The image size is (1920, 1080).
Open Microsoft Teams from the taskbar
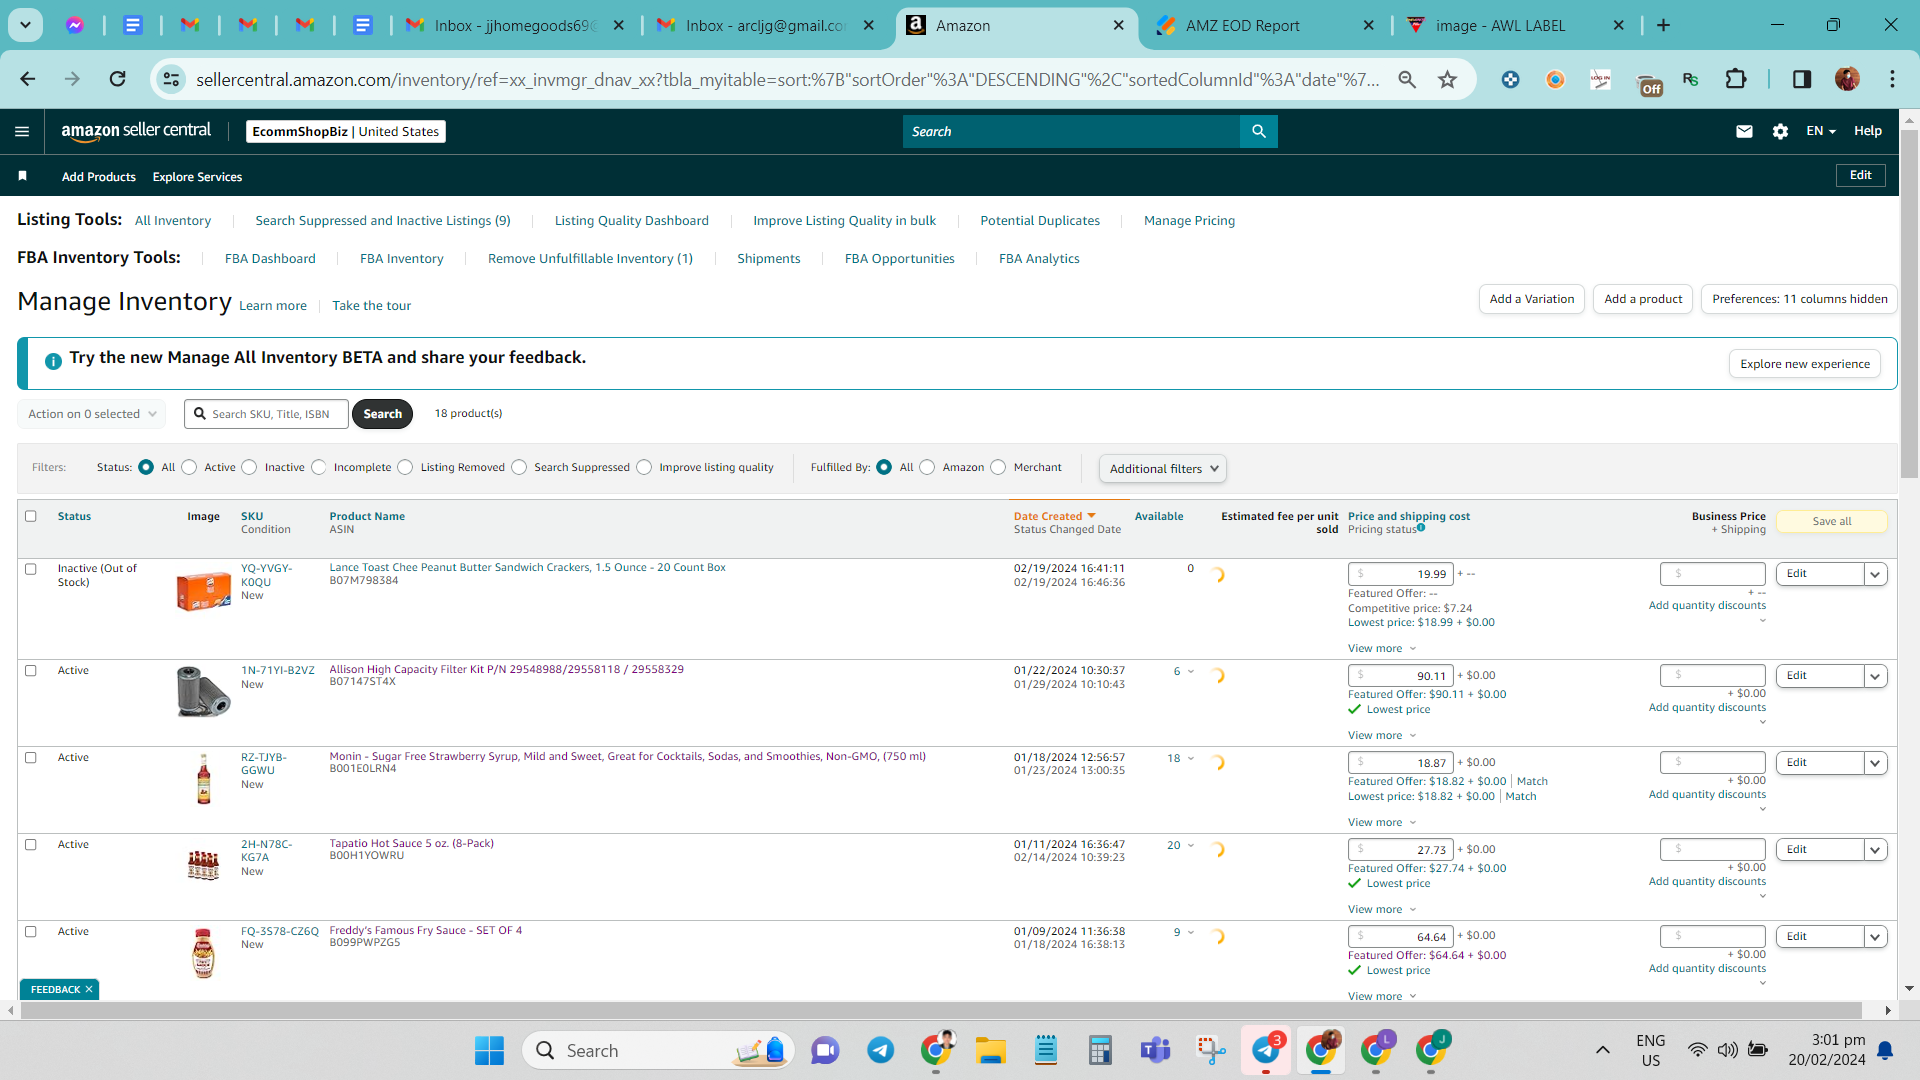[1155, 1050]
